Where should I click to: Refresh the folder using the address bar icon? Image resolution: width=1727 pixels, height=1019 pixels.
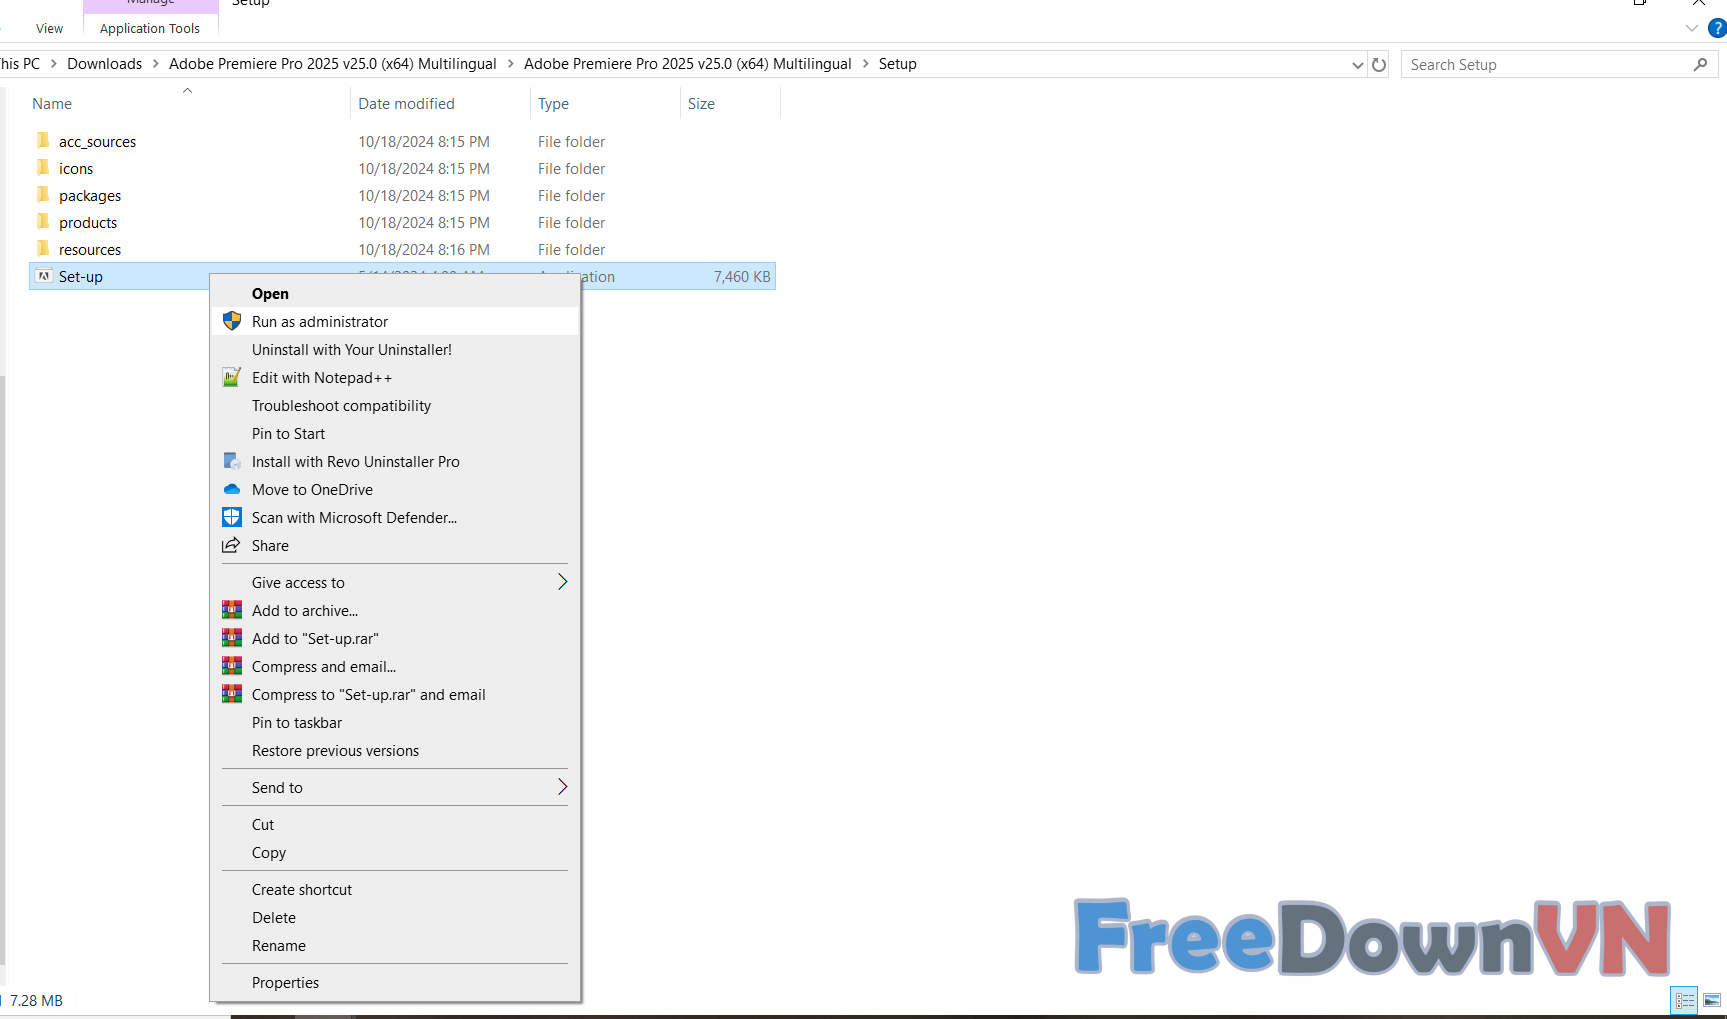[1379, 65]
